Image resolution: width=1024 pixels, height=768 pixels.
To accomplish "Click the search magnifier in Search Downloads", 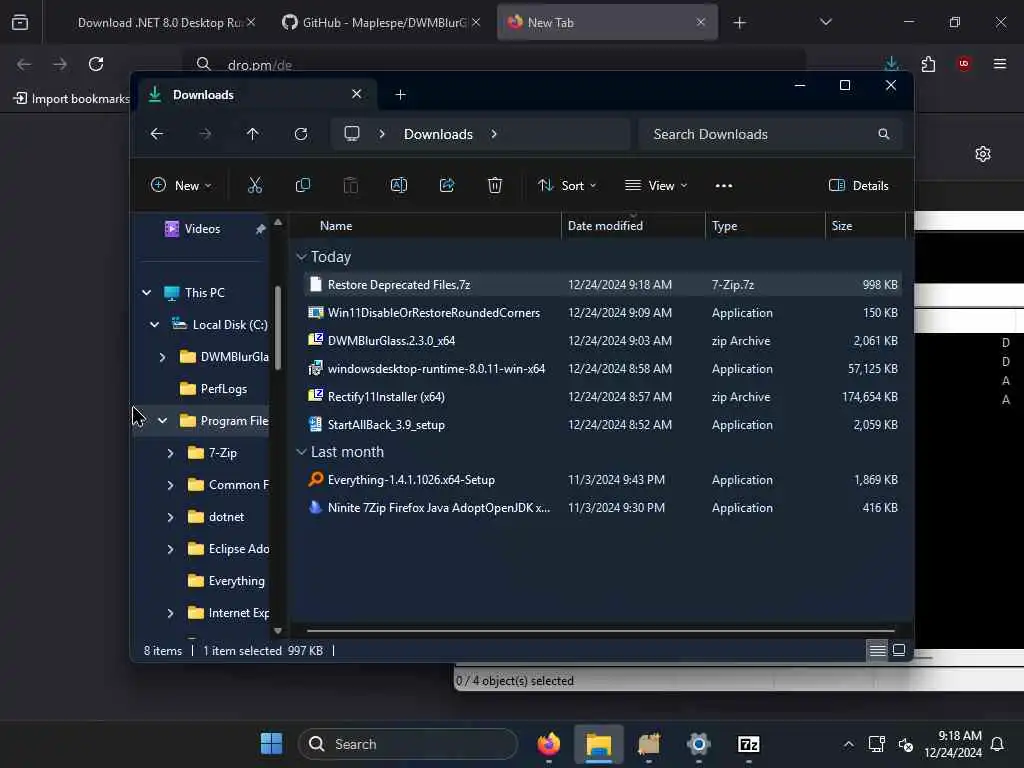I will (884, 134).
